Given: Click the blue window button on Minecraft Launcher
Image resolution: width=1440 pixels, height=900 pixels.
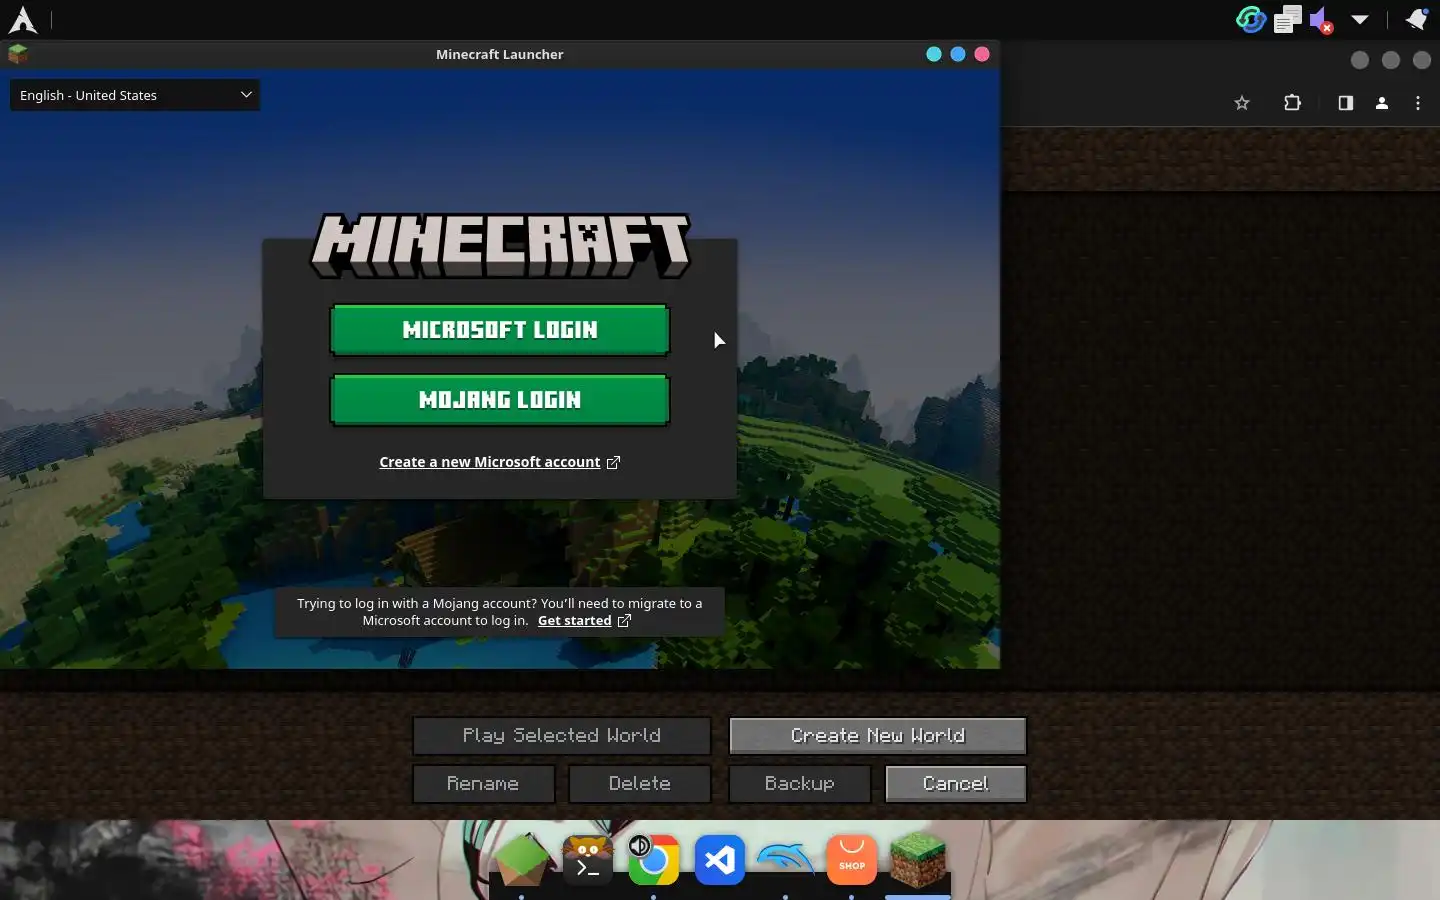Looking at the screenshot, I should pos(958,54).
